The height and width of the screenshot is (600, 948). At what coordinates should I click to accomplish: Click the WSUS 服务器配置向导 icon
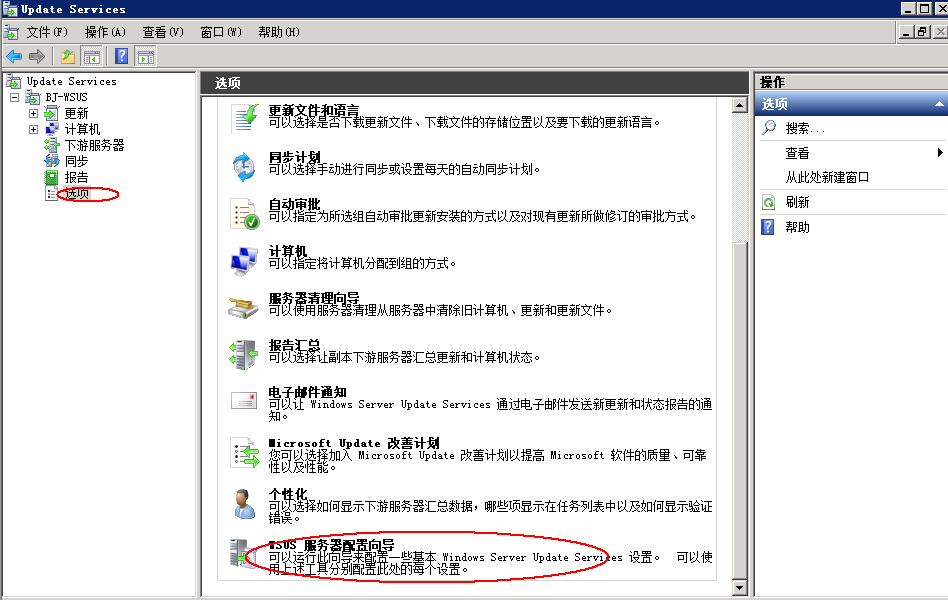point(242,553)
